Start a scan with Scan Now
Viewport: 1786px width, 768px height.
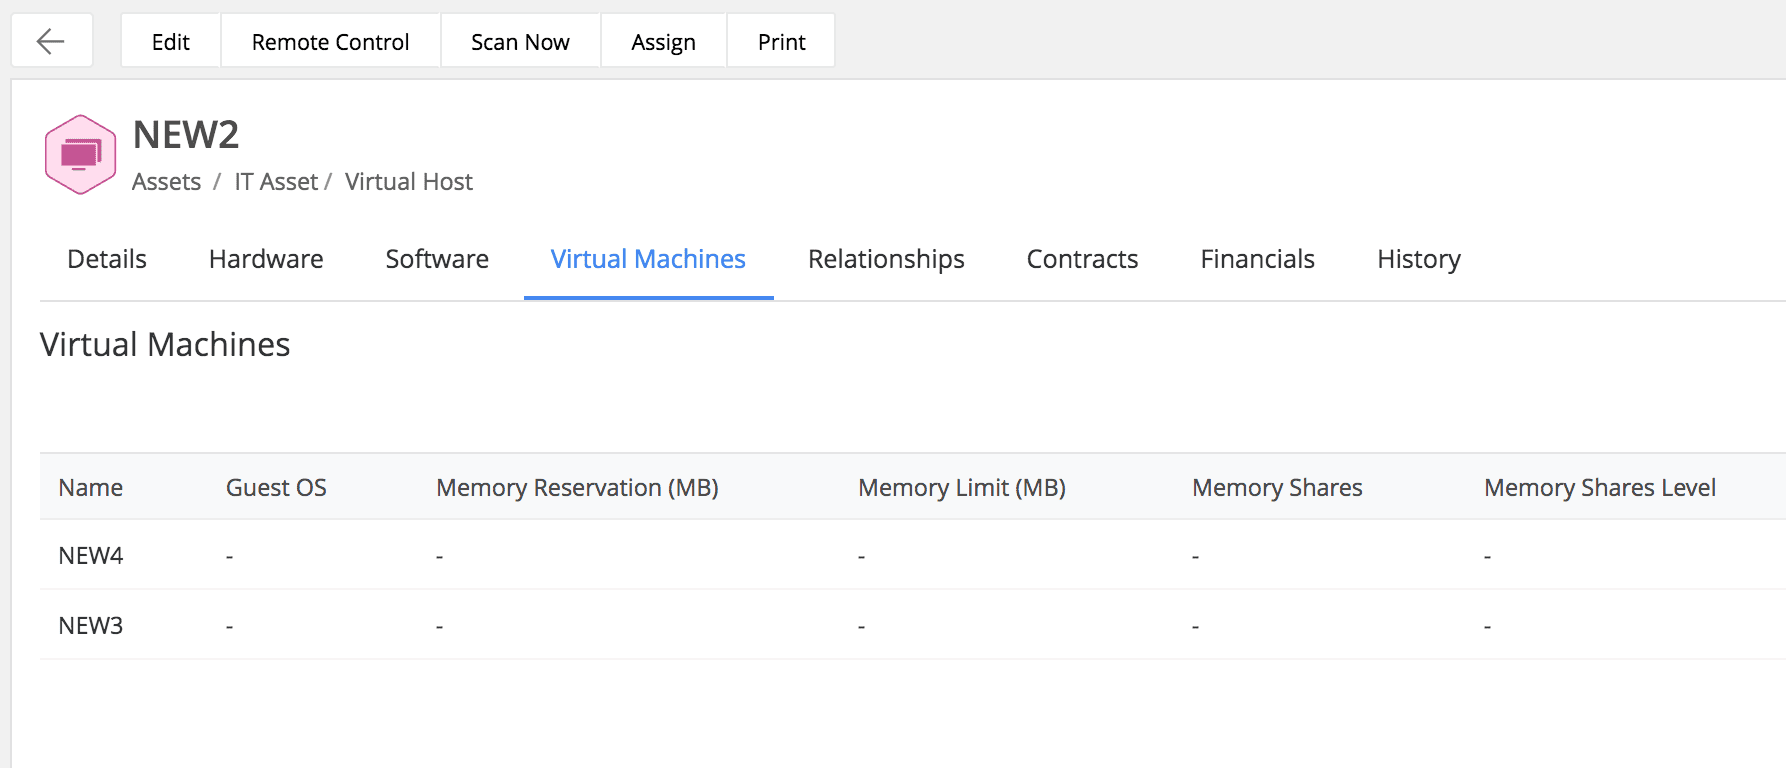pos(520,42)
